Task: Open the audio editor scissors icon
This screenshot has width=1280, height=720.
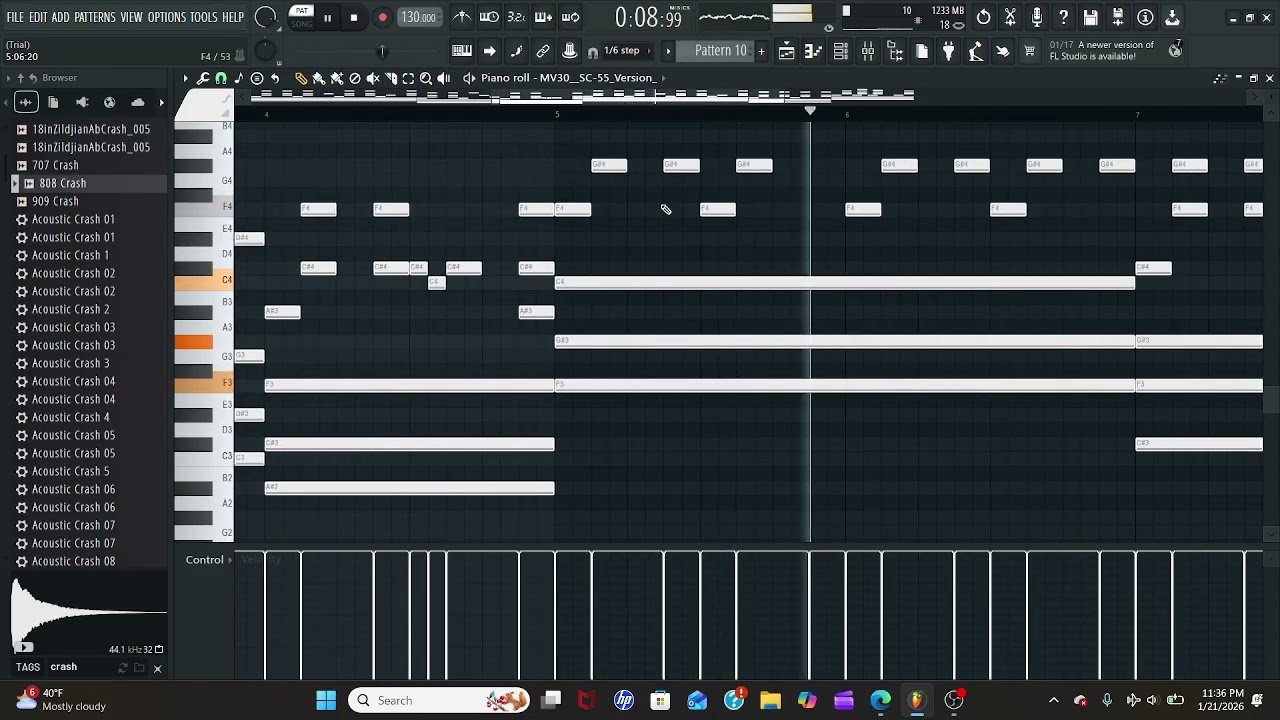Action: (1011, 17)
